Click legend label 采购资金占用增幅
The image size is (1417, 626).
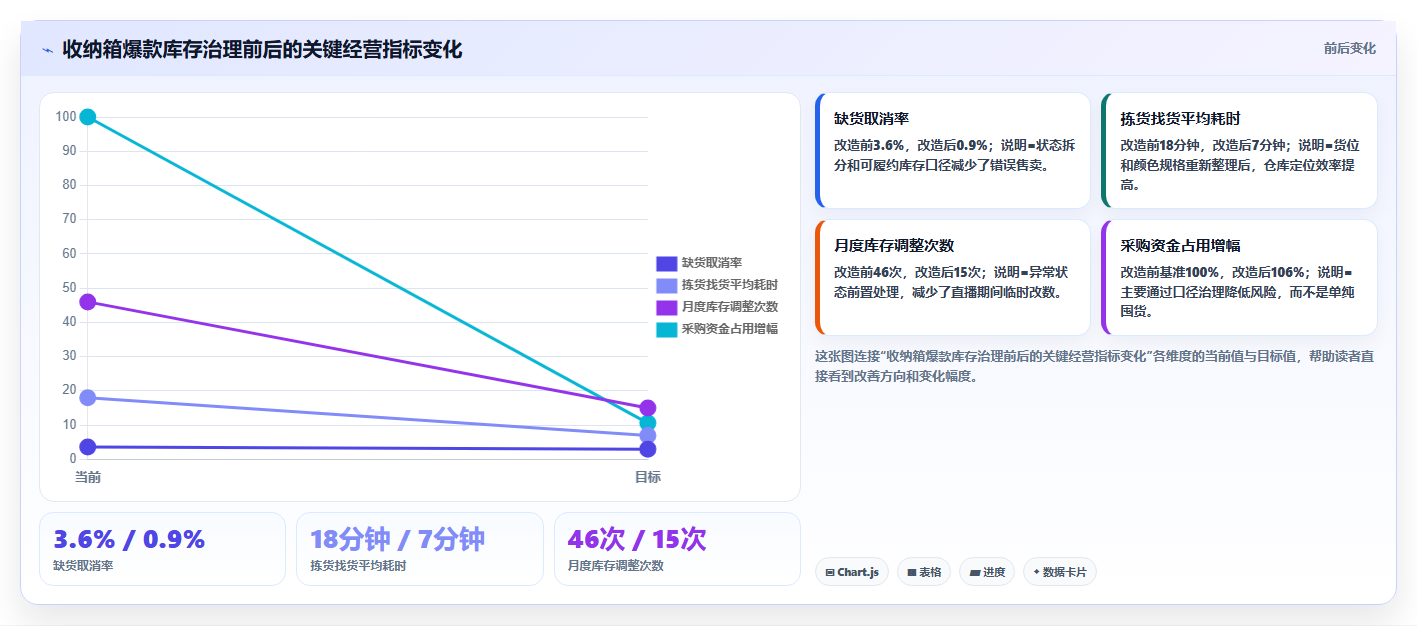tap(730, 329)
